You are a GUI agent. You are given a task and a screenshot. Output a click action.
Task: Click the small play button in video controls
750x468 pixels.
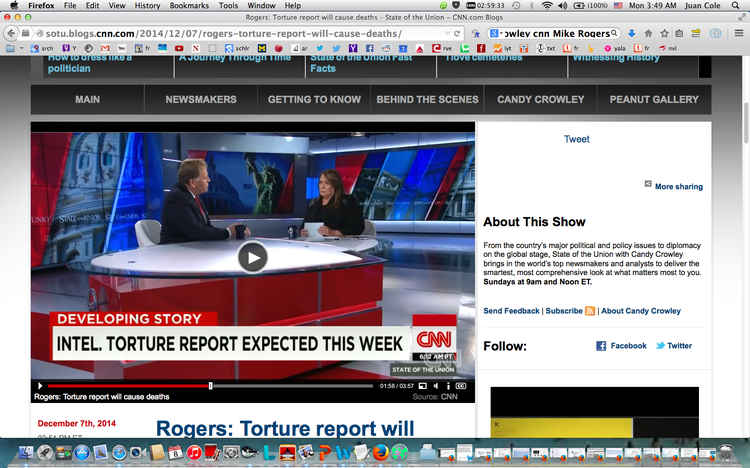[x=40, y=386]
